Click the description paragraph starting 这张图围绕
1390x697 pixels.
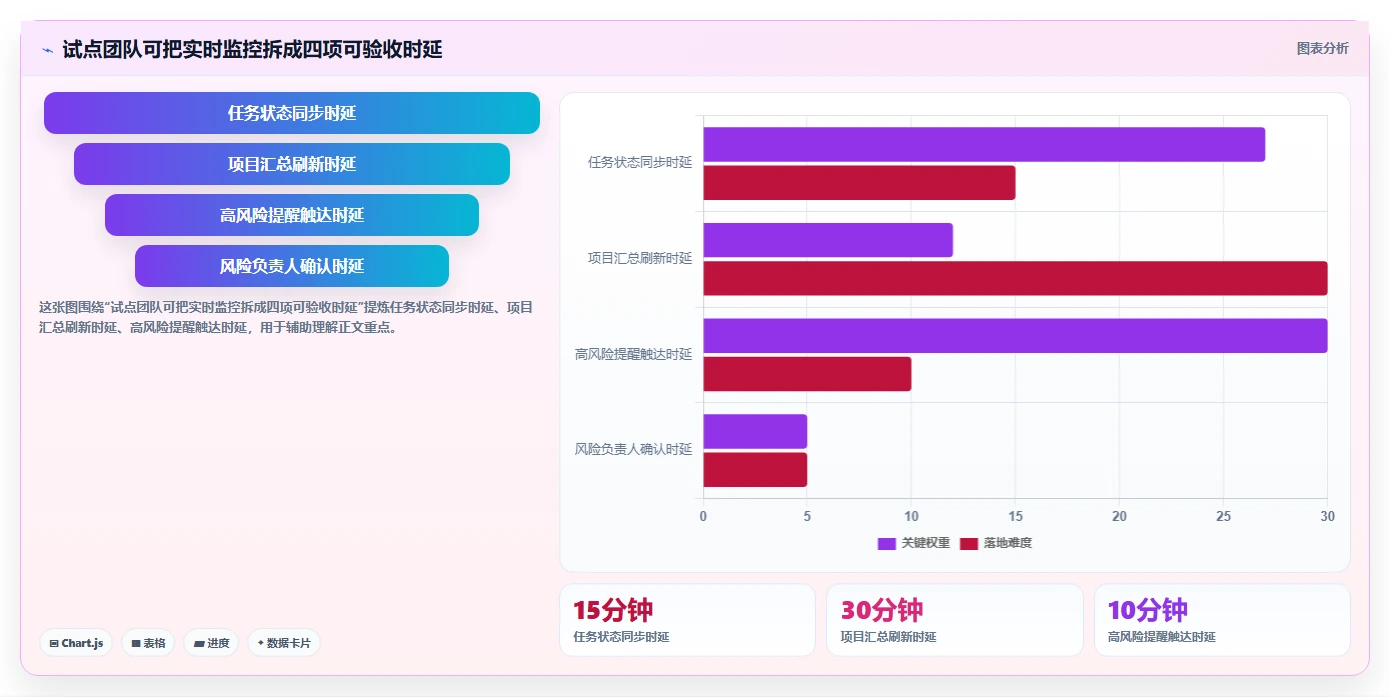coord(286,317)
